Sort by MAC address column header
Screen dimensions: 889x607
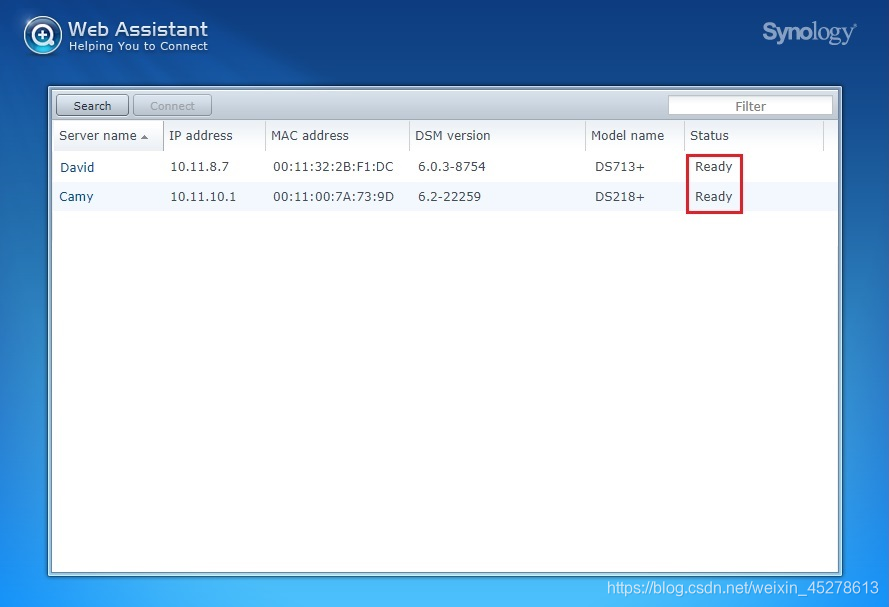pyautogui.click(x=337, y=135)
